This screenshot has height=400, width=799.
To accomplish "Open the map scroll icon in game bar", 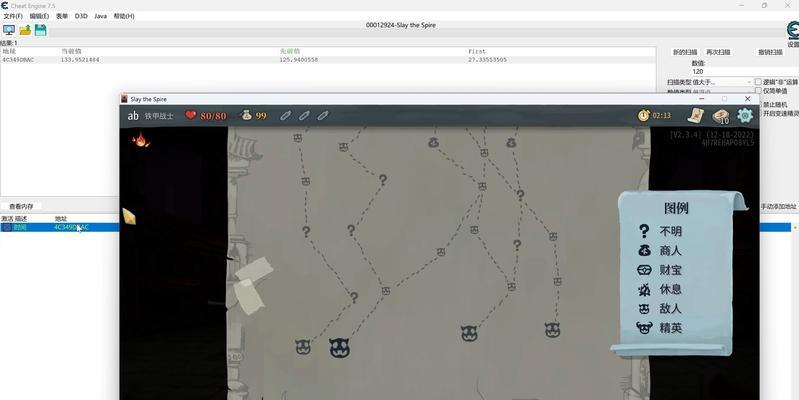I will click(695, 115).
